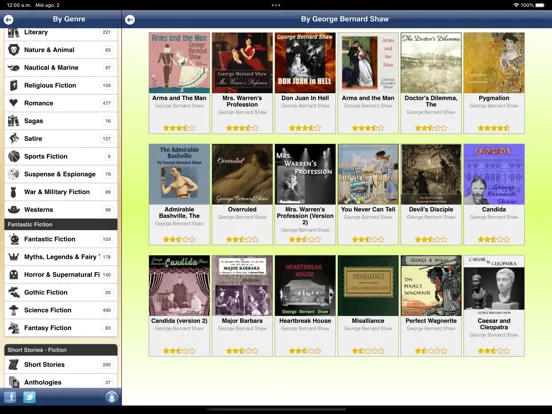Open Caesar and Cleopatra cover
Image resolution: width=552 pixels, height=414 pixels.
coord(494,286)
